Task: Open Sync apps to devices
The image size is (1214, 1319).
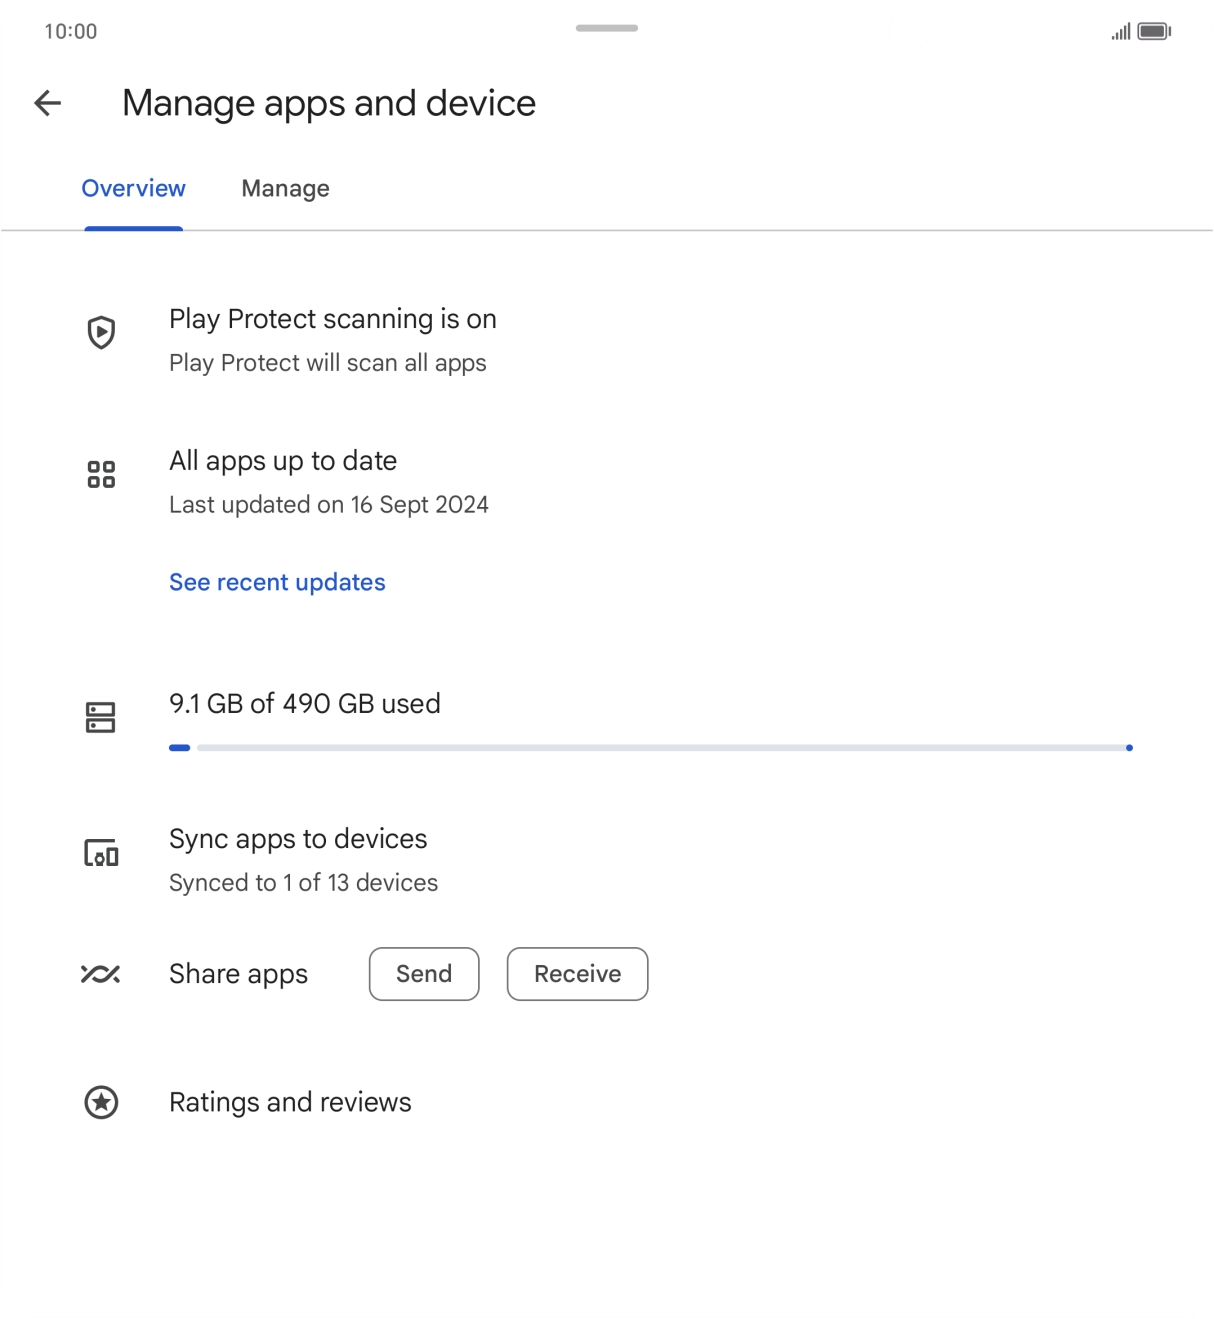Action: (298, 839)
